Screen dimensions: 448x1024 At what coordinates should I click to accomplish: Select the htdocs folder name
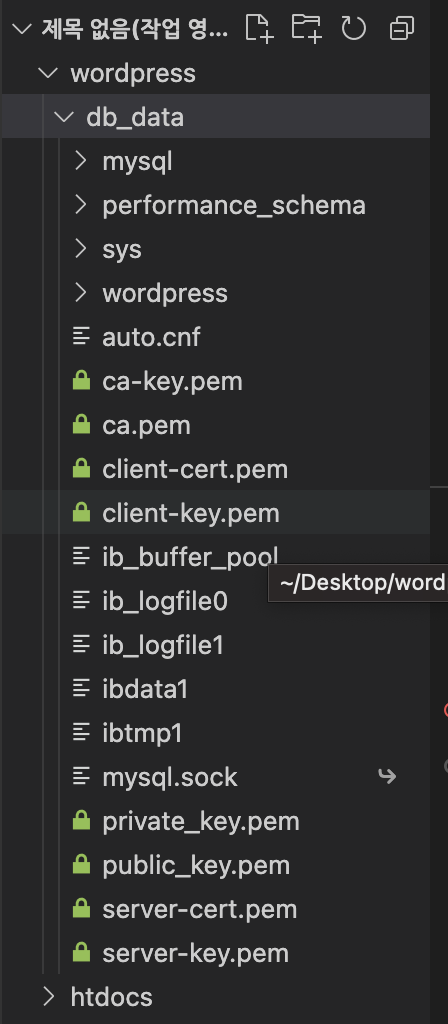coord(112,997)
